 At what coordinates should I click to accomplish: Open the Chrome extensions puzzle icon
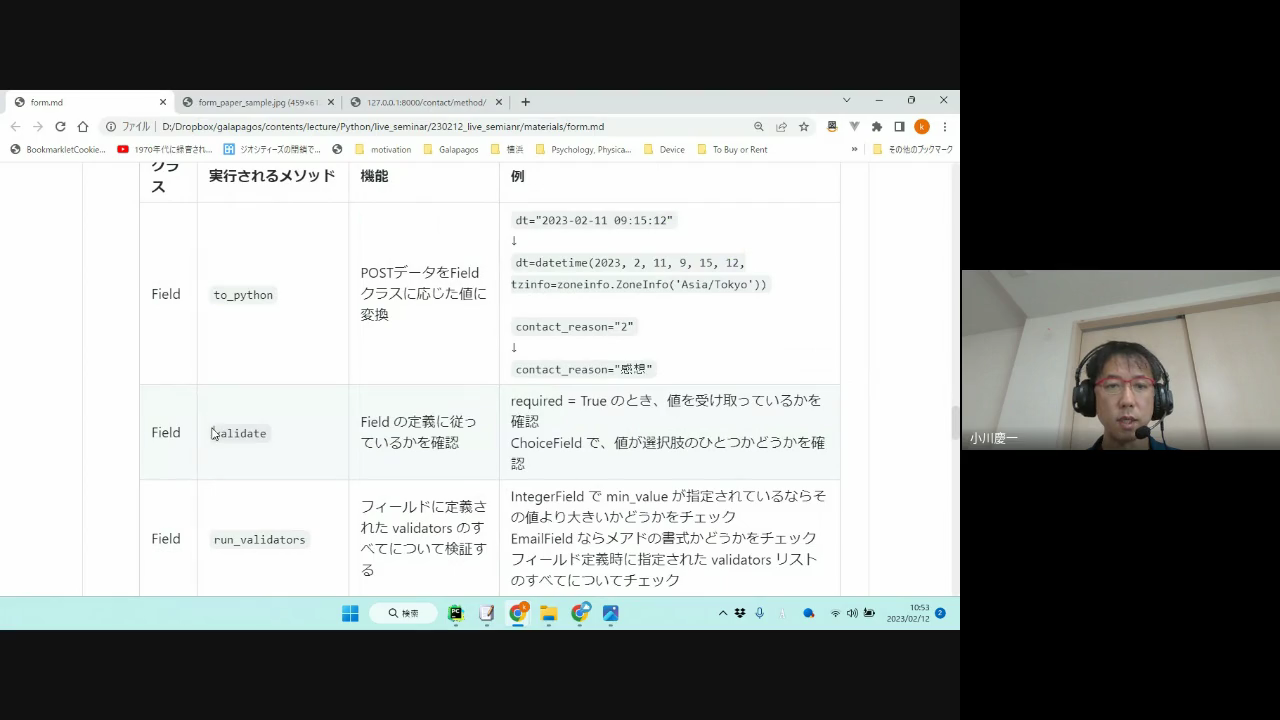point(877,127)
